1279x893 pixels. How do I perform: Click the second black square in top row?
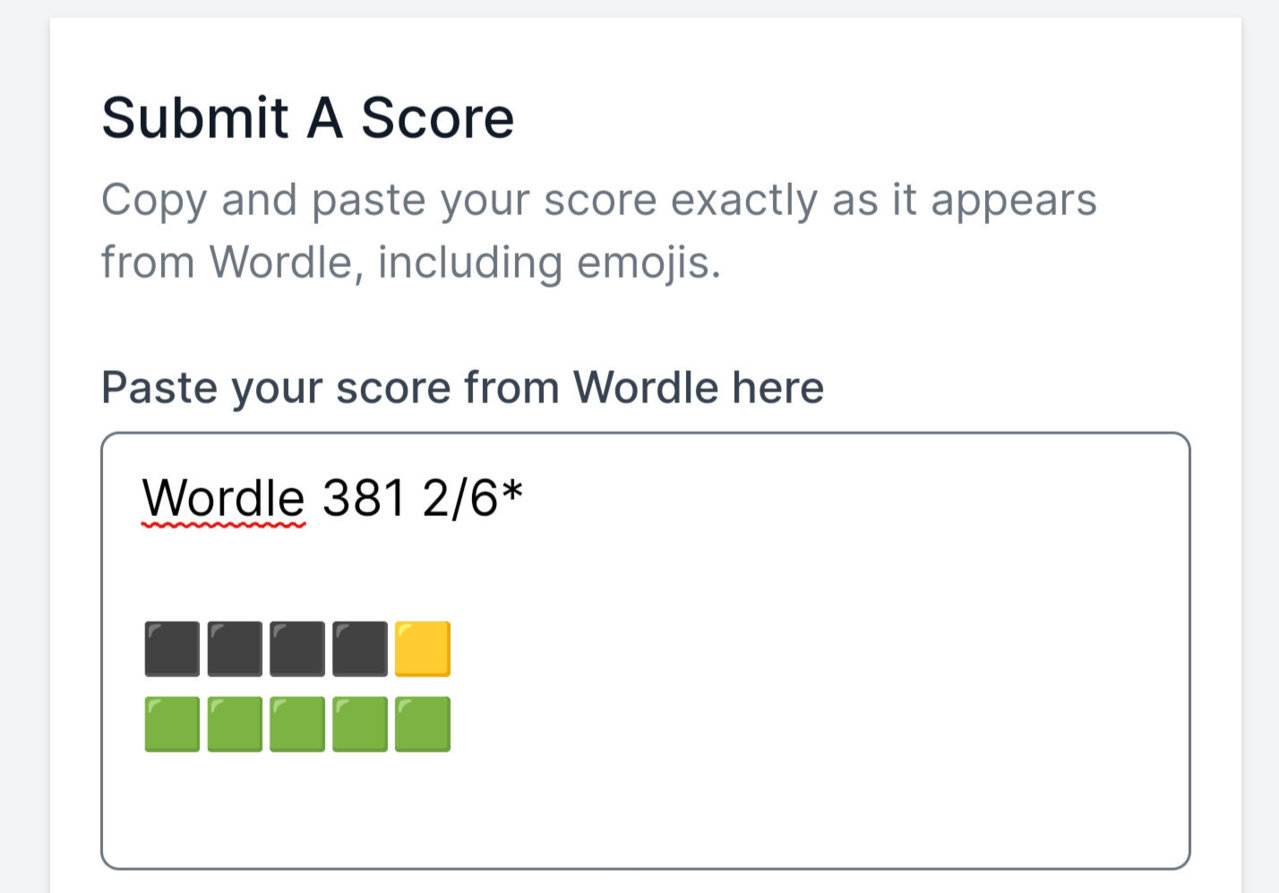coord(235,648)
